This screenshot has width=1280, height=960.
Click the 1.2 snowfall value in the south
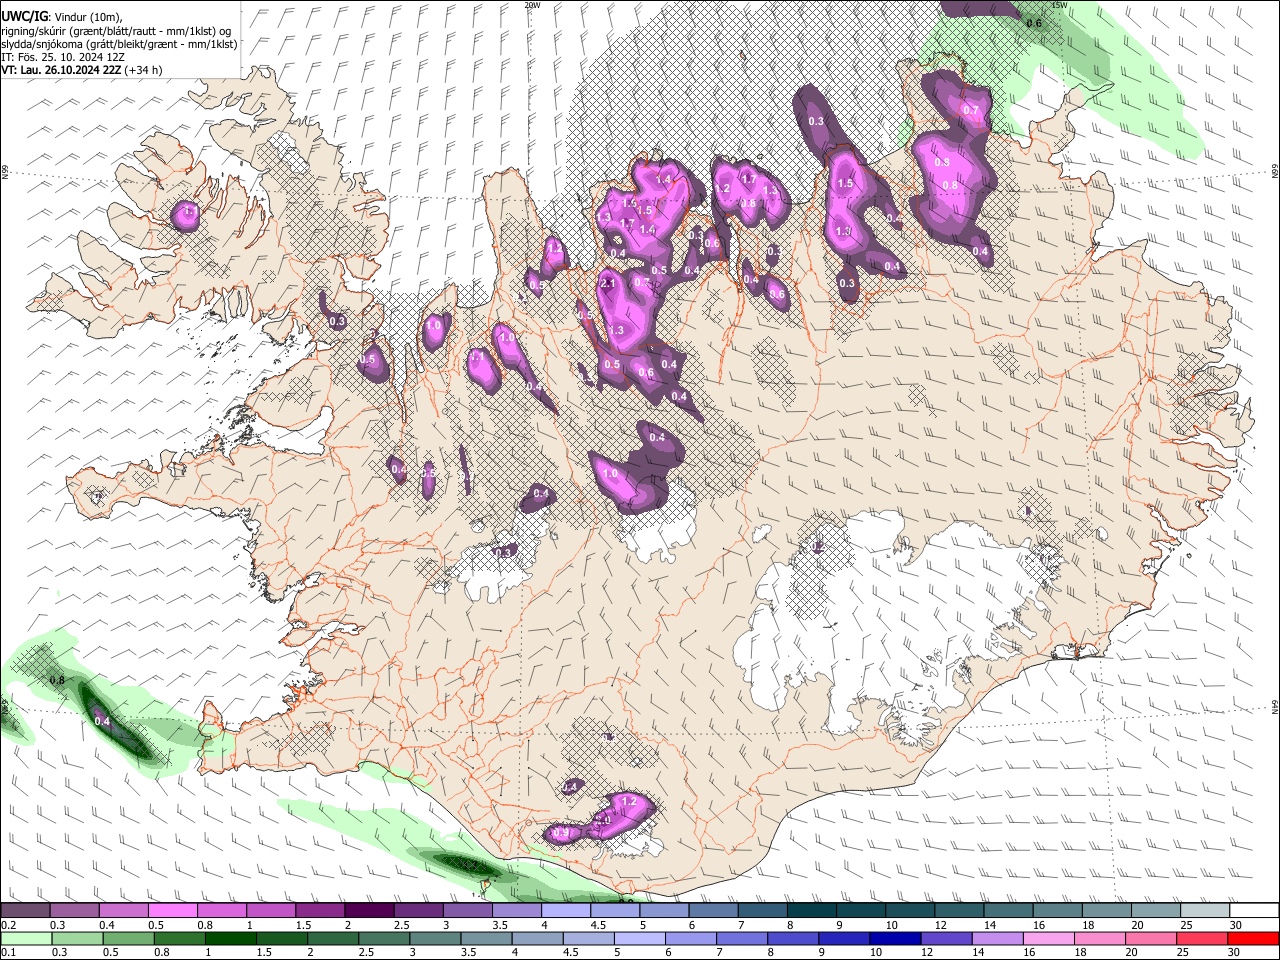pos(629,801)
